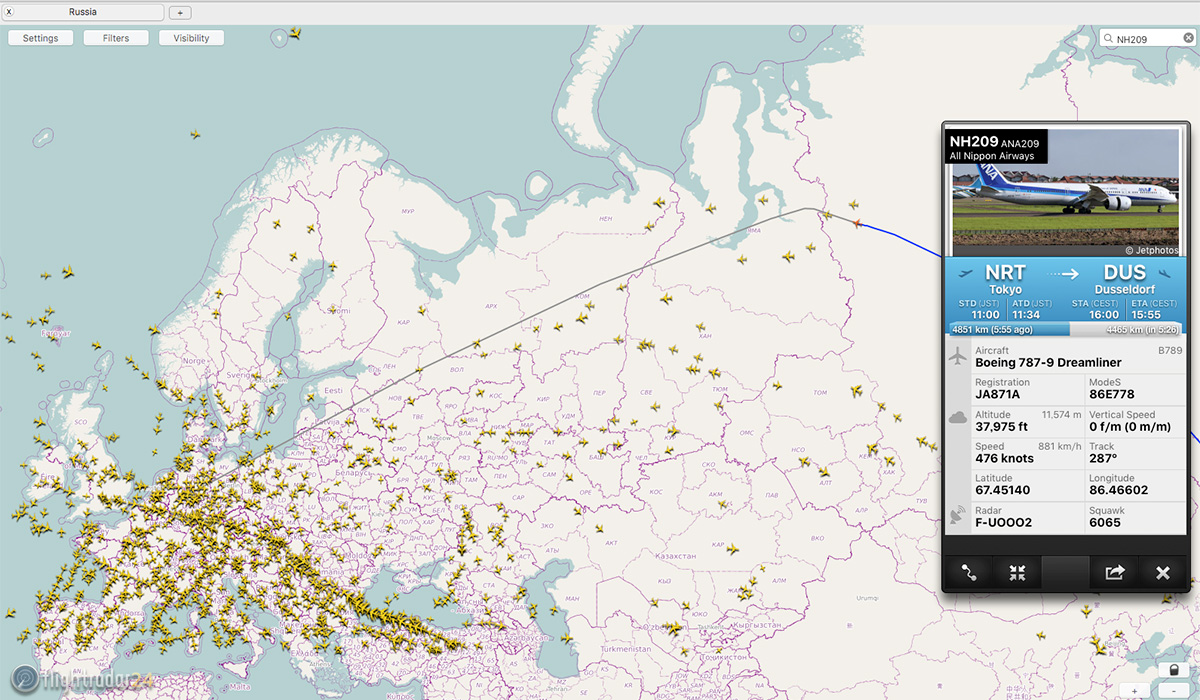The width and height of the screenshot is (1200, 700).
Task: Click the Boeing 787-9 Dreamliner aircraft type
Action: (x=1048, y=363)
